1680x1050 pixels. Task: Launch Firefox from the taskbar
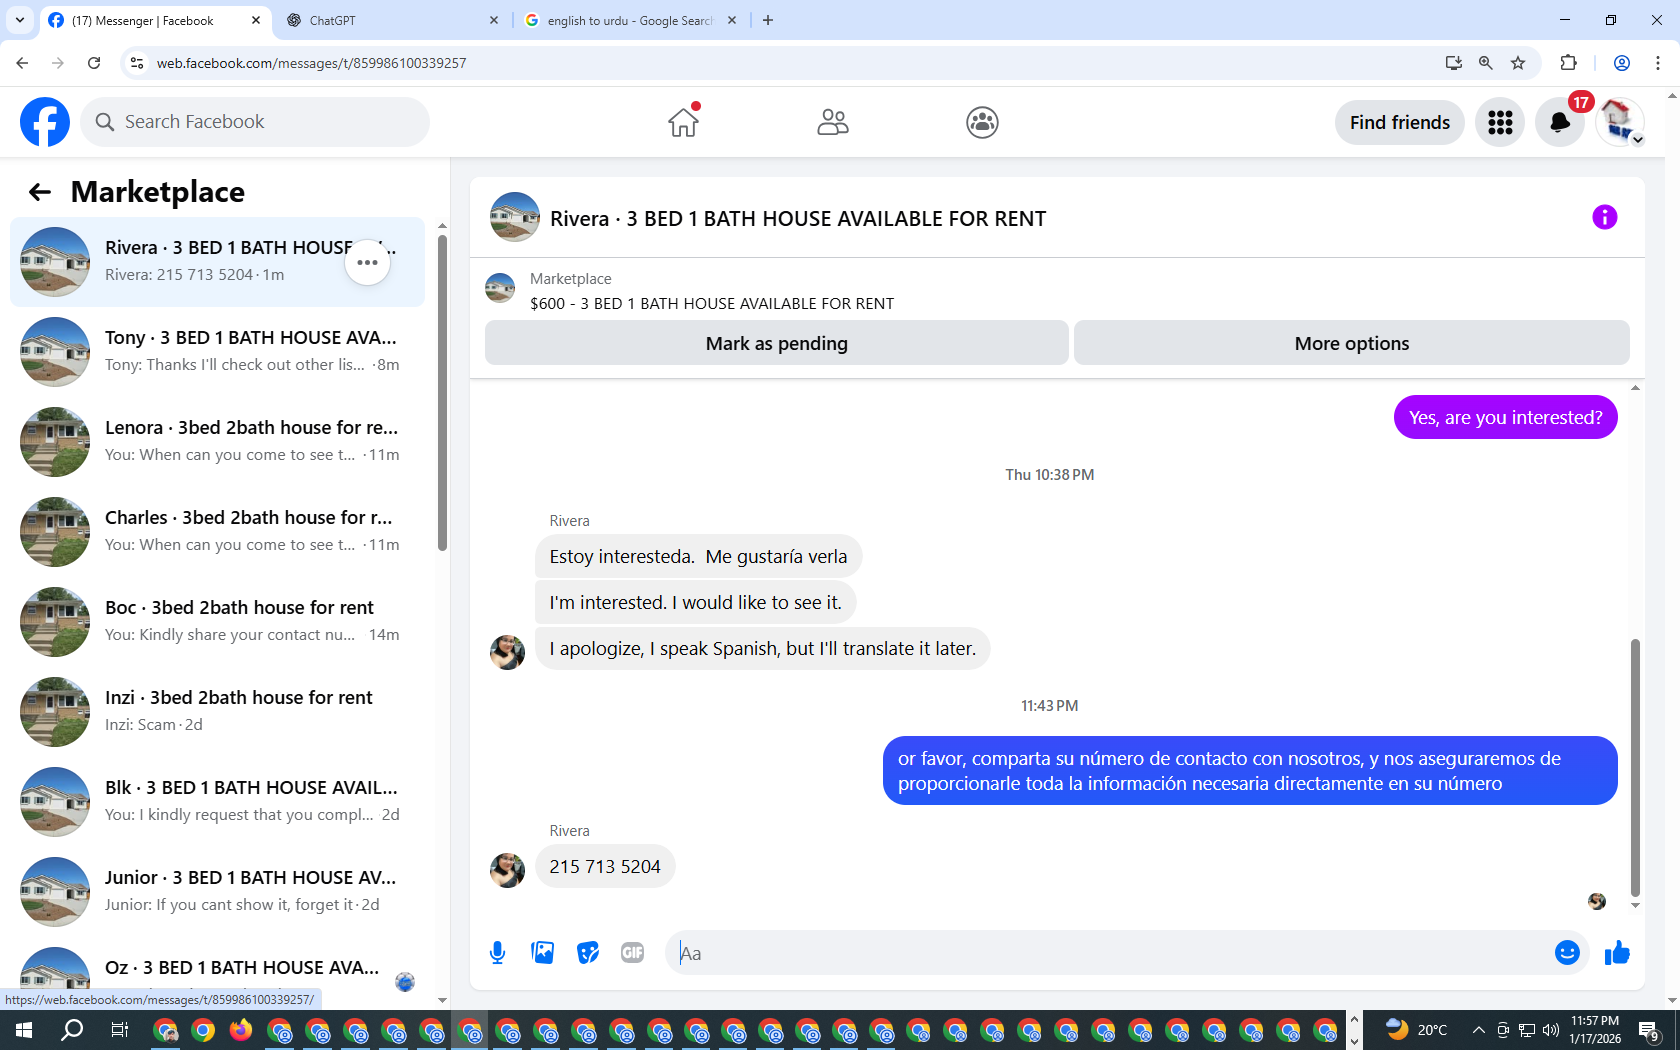[240, 1030]
